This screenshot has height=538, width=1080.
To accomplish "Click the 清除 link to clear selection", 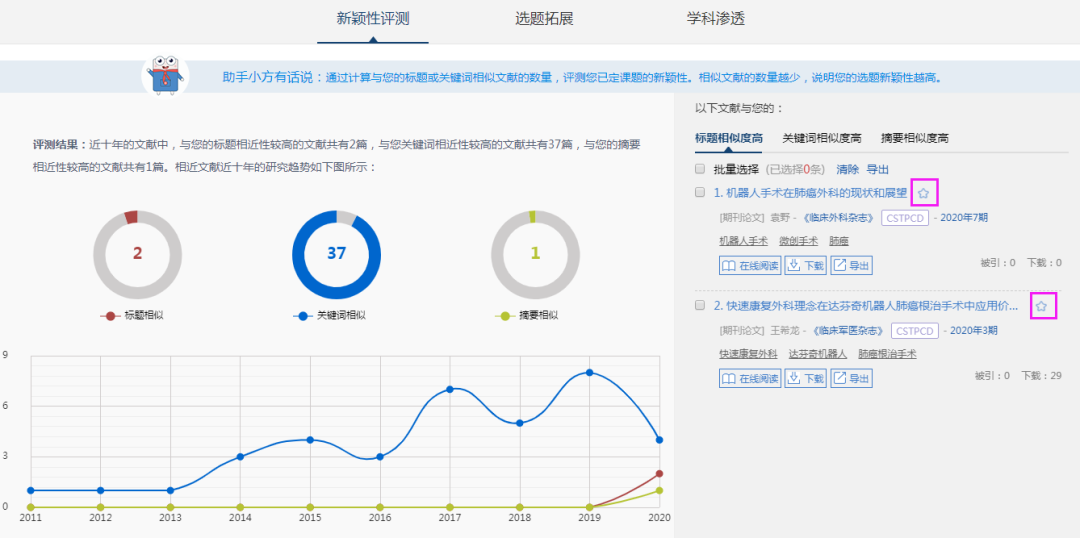I will (x=847, y=169).
